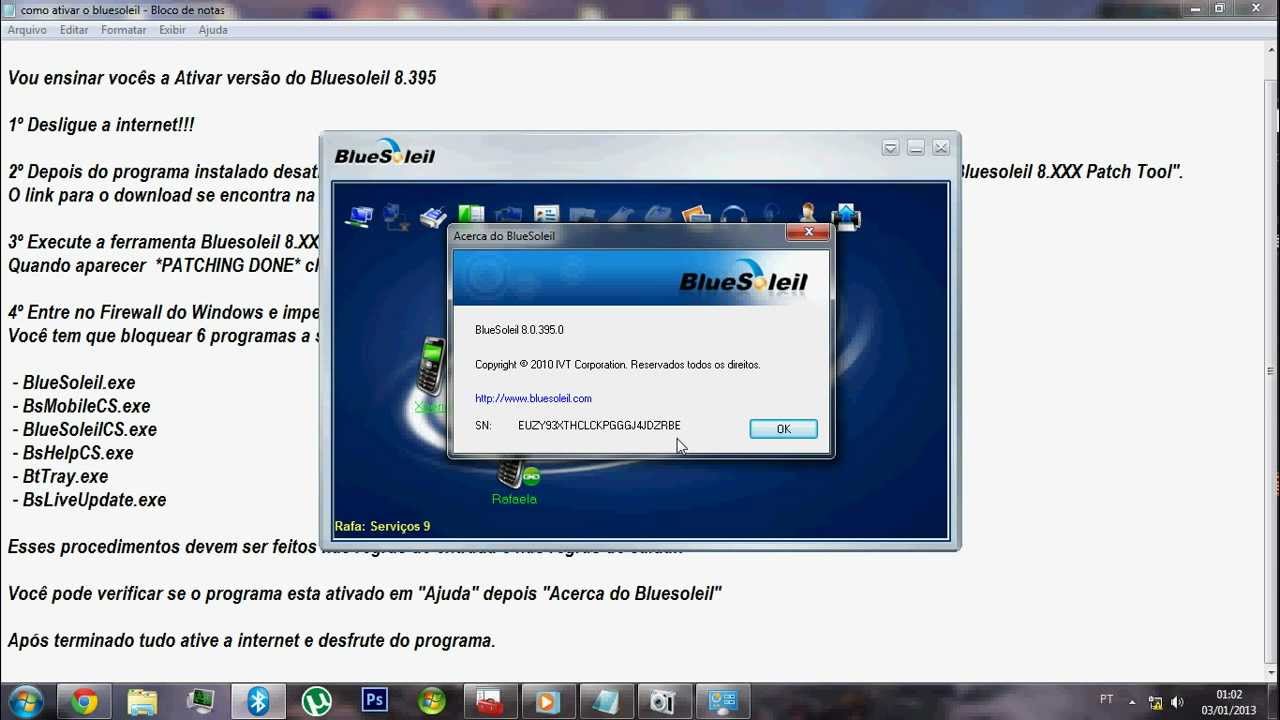The width and height of the screenshot is (1280, 720).
Task: Open the orange media player taskbar icon
Action: click(546, 701)
